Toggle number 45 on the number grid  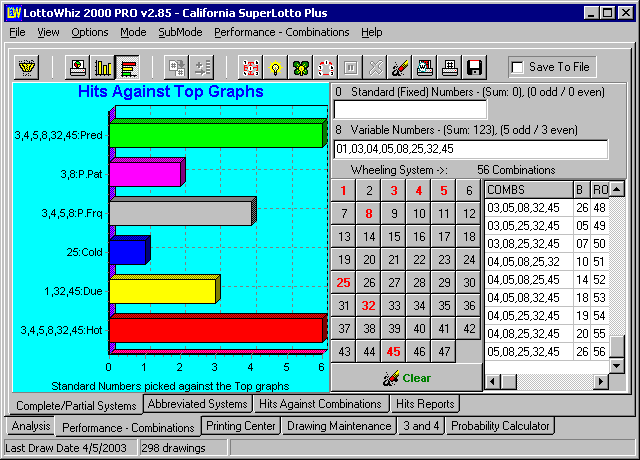click(x=393, y=351)
